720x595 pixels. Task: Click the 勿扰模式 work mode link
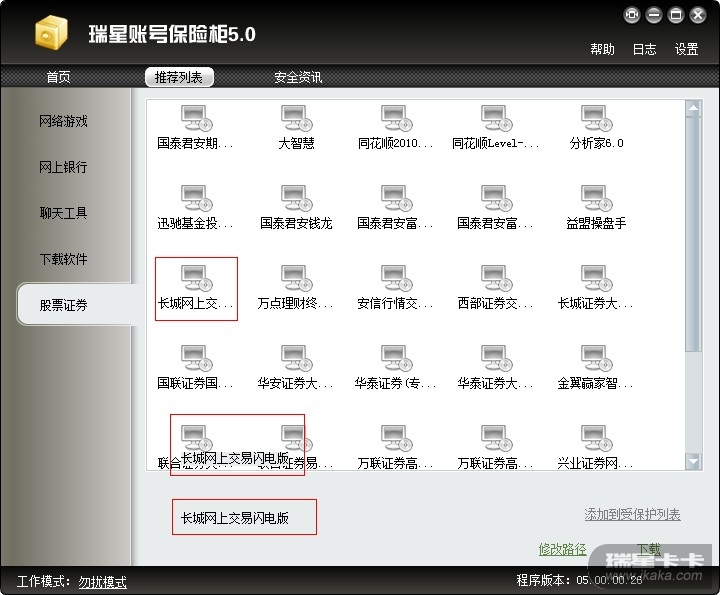[x=102, y=582]
